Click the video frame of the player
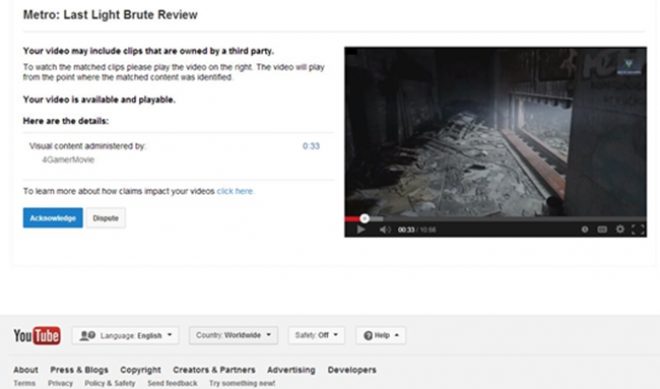 495,131
